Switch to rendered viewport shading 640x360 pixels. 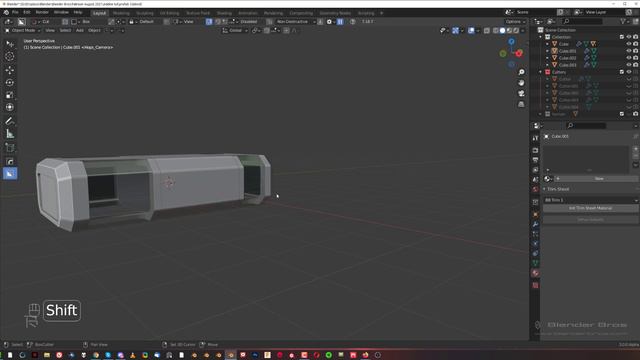[x=516, y=31]
